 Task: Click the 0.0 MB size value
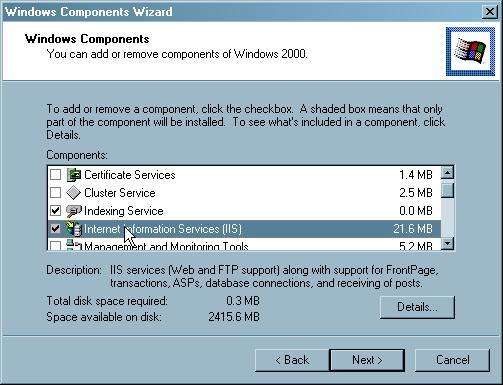coord(416,211)
